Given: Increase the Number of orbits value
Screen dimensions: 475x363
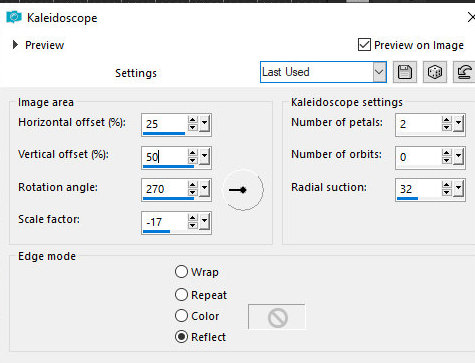Looking at the screenshot, I should pos(447,153).
